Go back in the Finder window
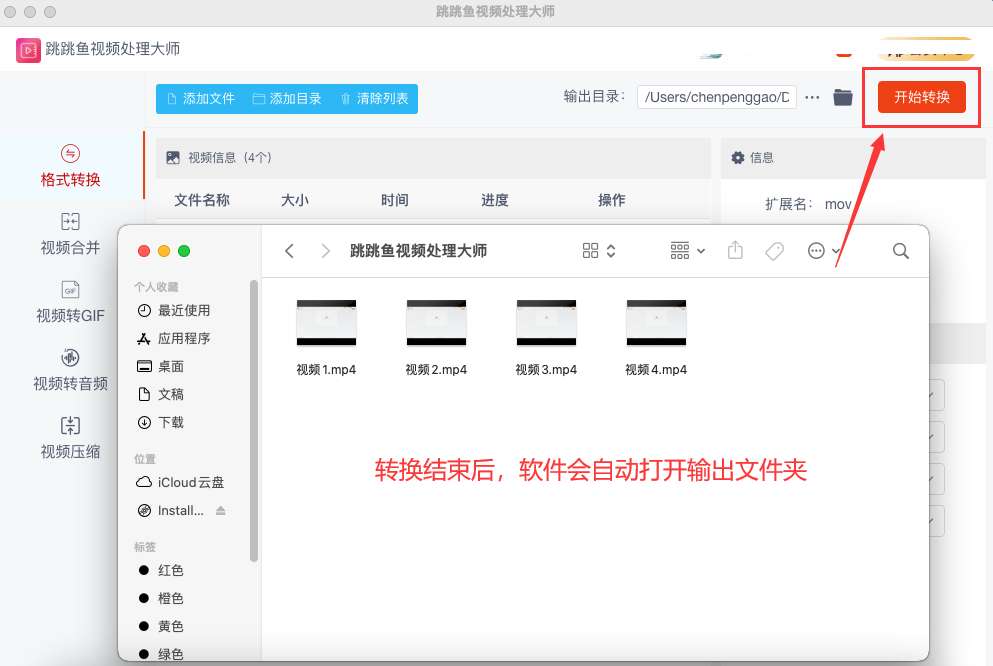 pos(289,251)
